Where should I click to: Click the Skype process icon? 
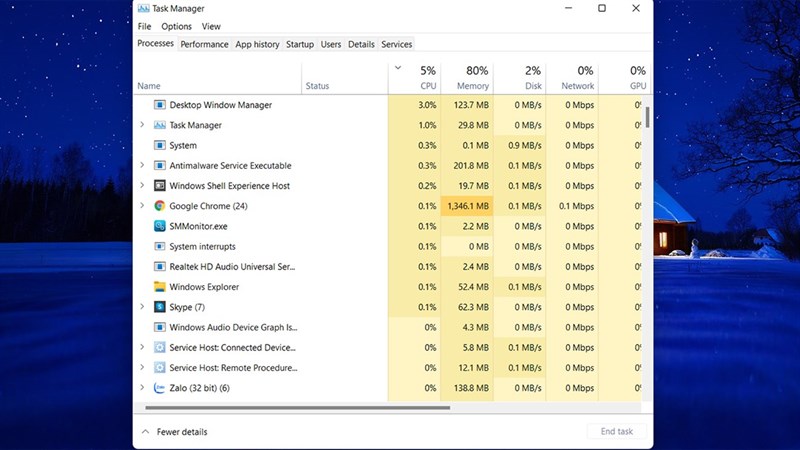tap(160, 307)
